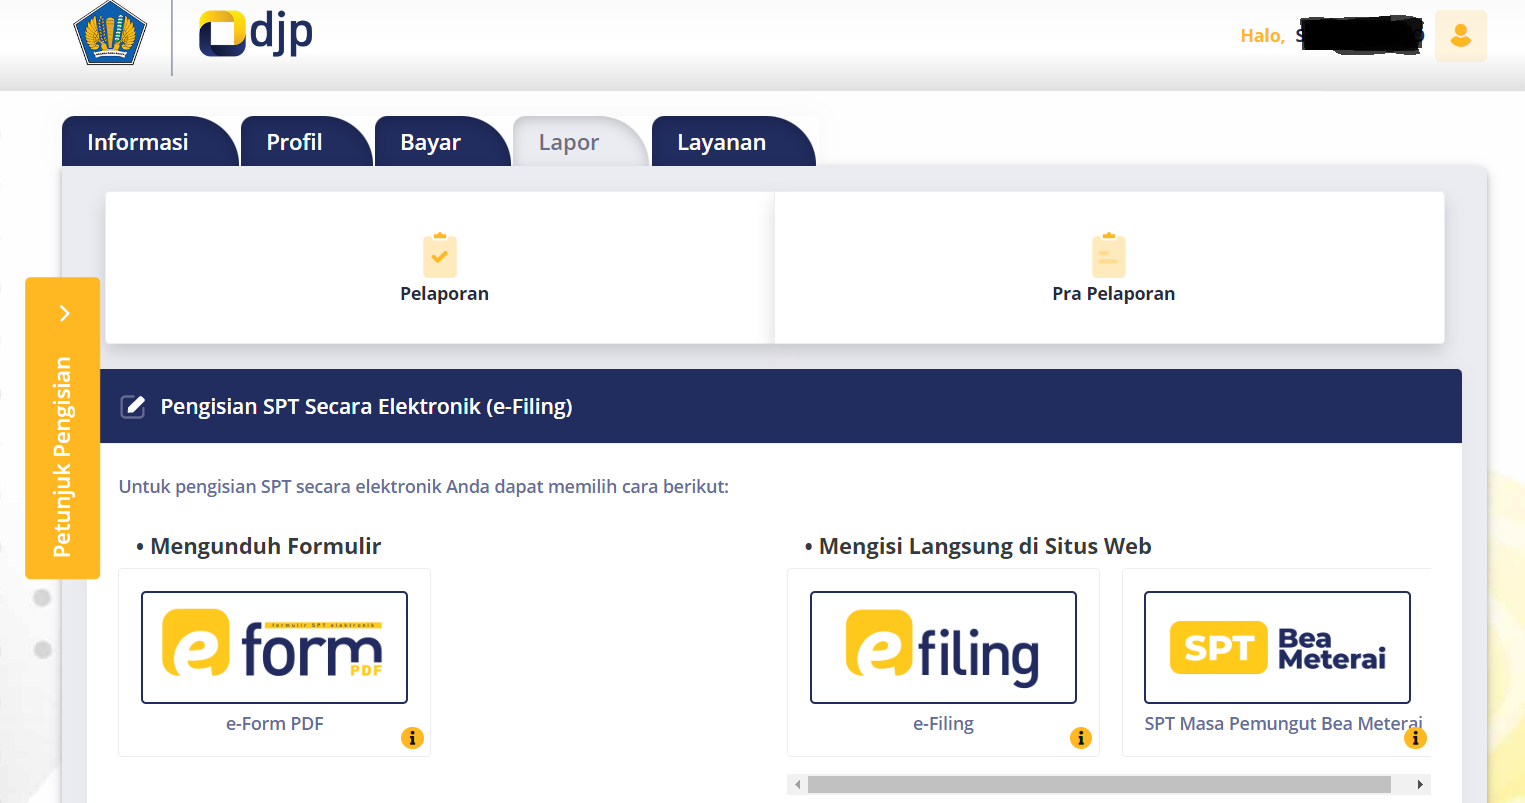The height and width of the screenshot is (803, 1525).
Task: Expand the Petunjuk Pengisian side panel arrow
Action: click(64, 313)
